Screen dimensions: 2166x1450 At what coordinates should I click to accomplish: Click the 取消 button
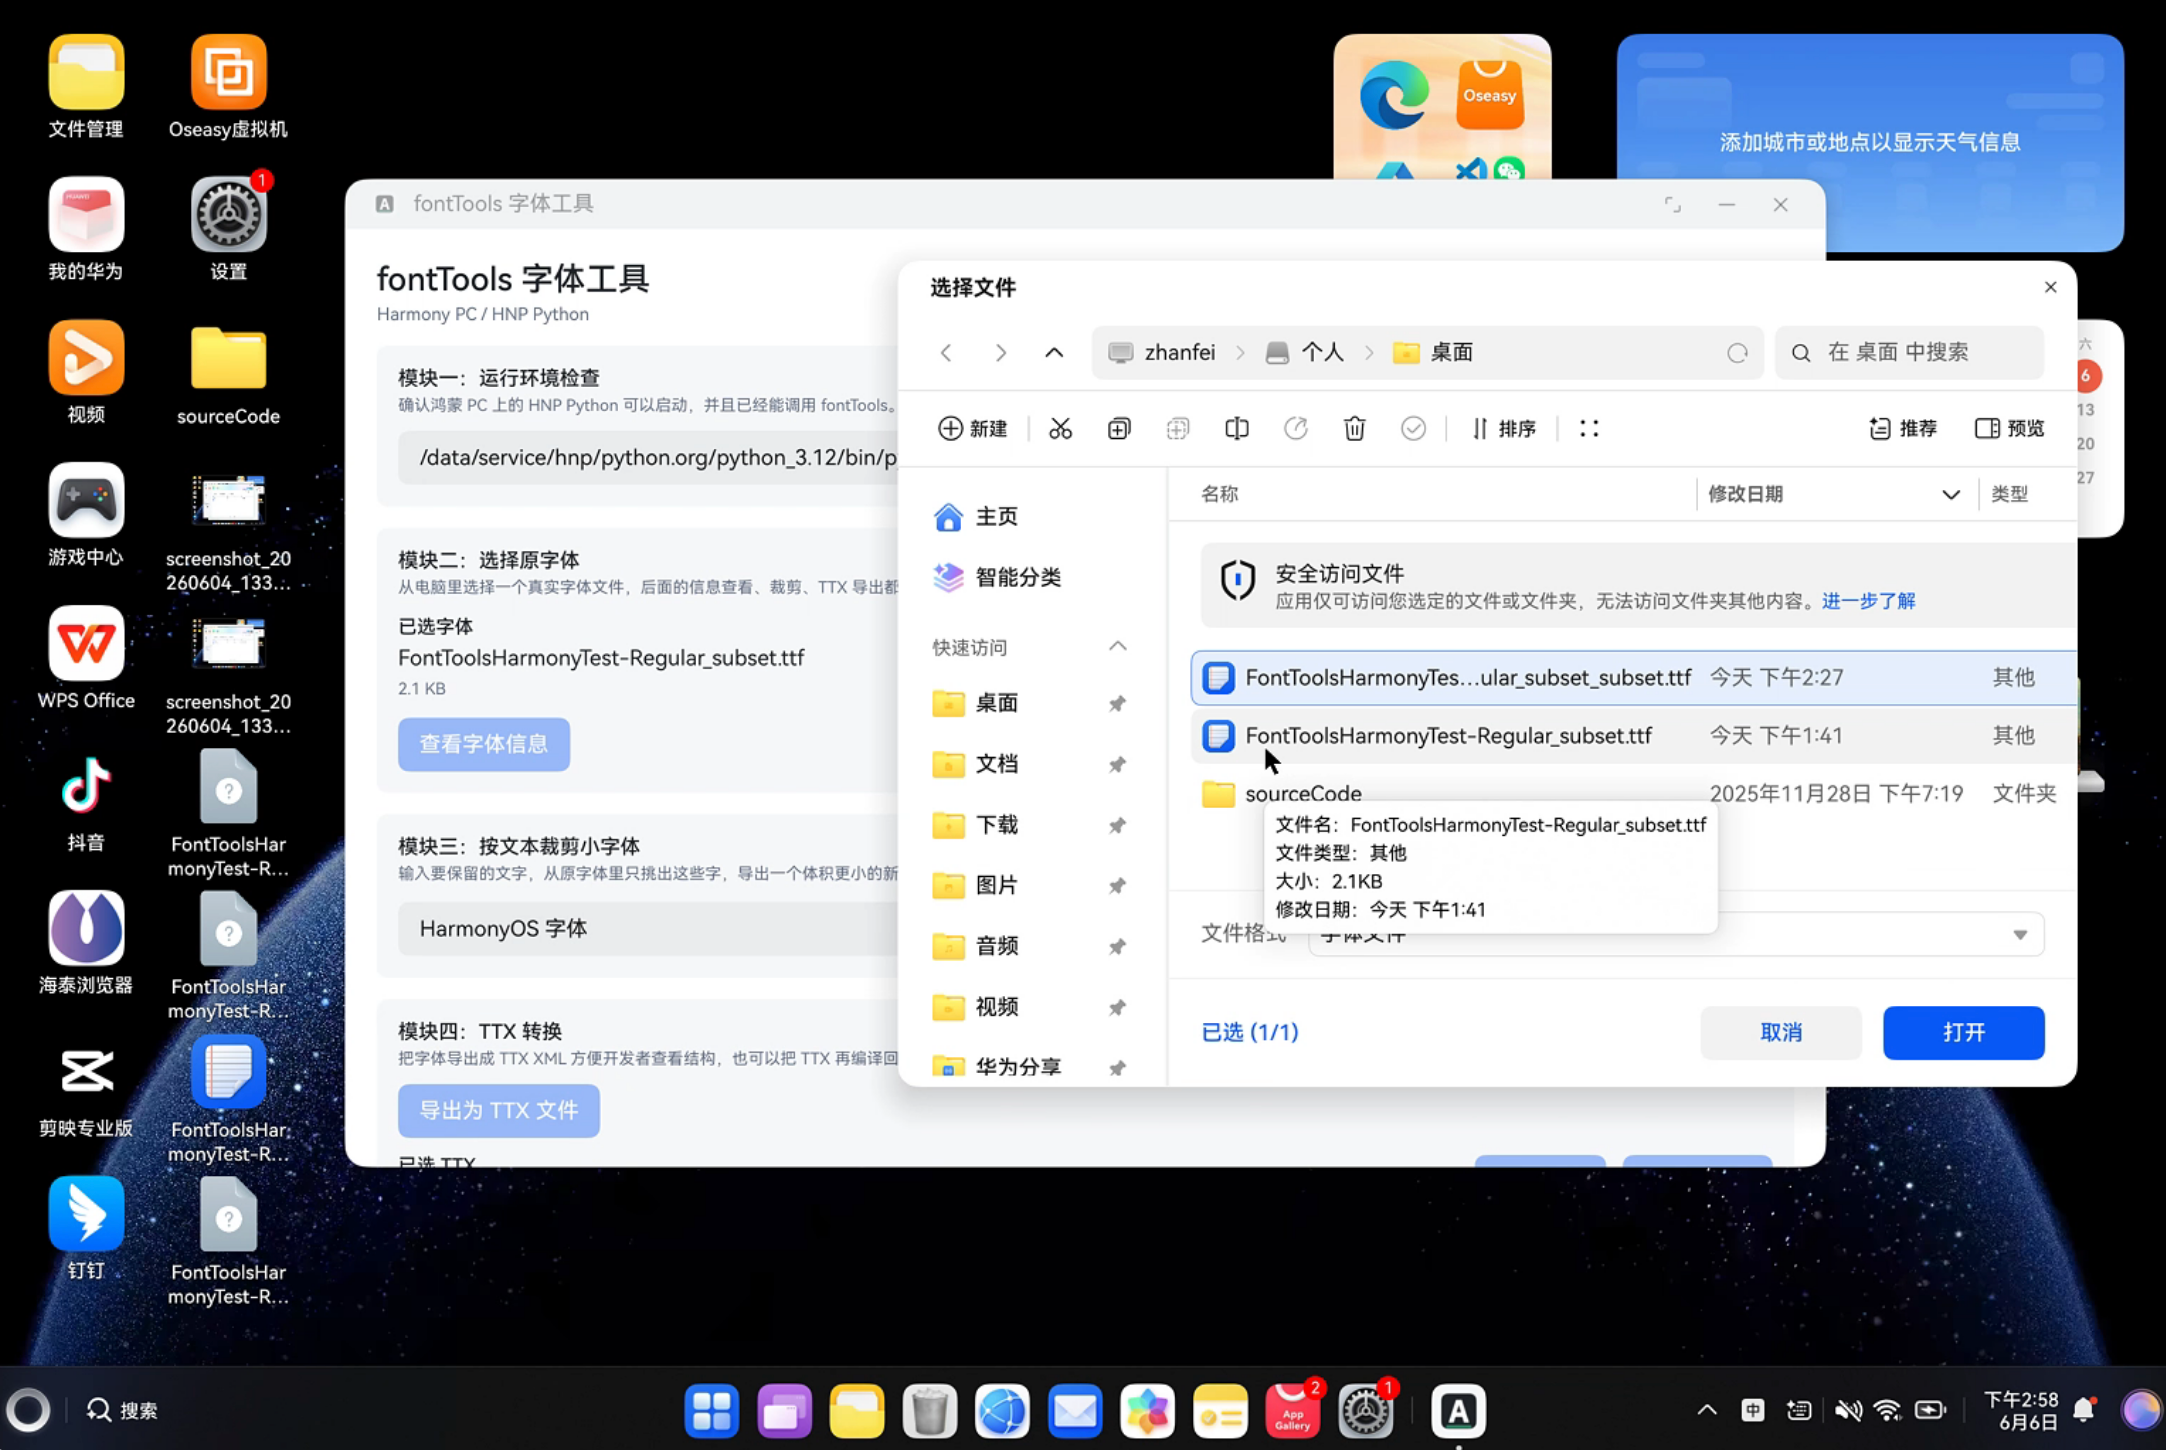click(x=1780, y=1033)
